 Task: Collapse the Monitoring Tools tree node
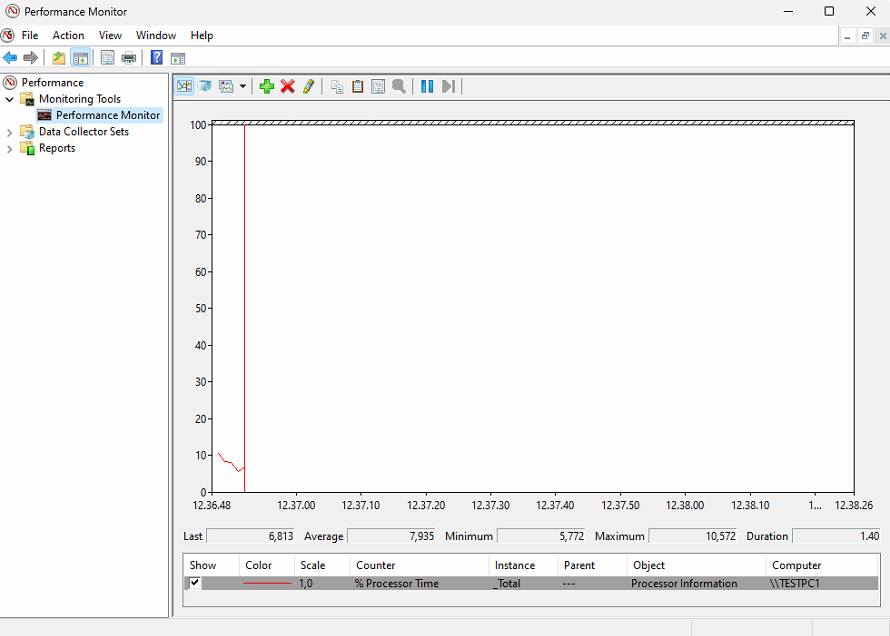click(x=10, y=99)
